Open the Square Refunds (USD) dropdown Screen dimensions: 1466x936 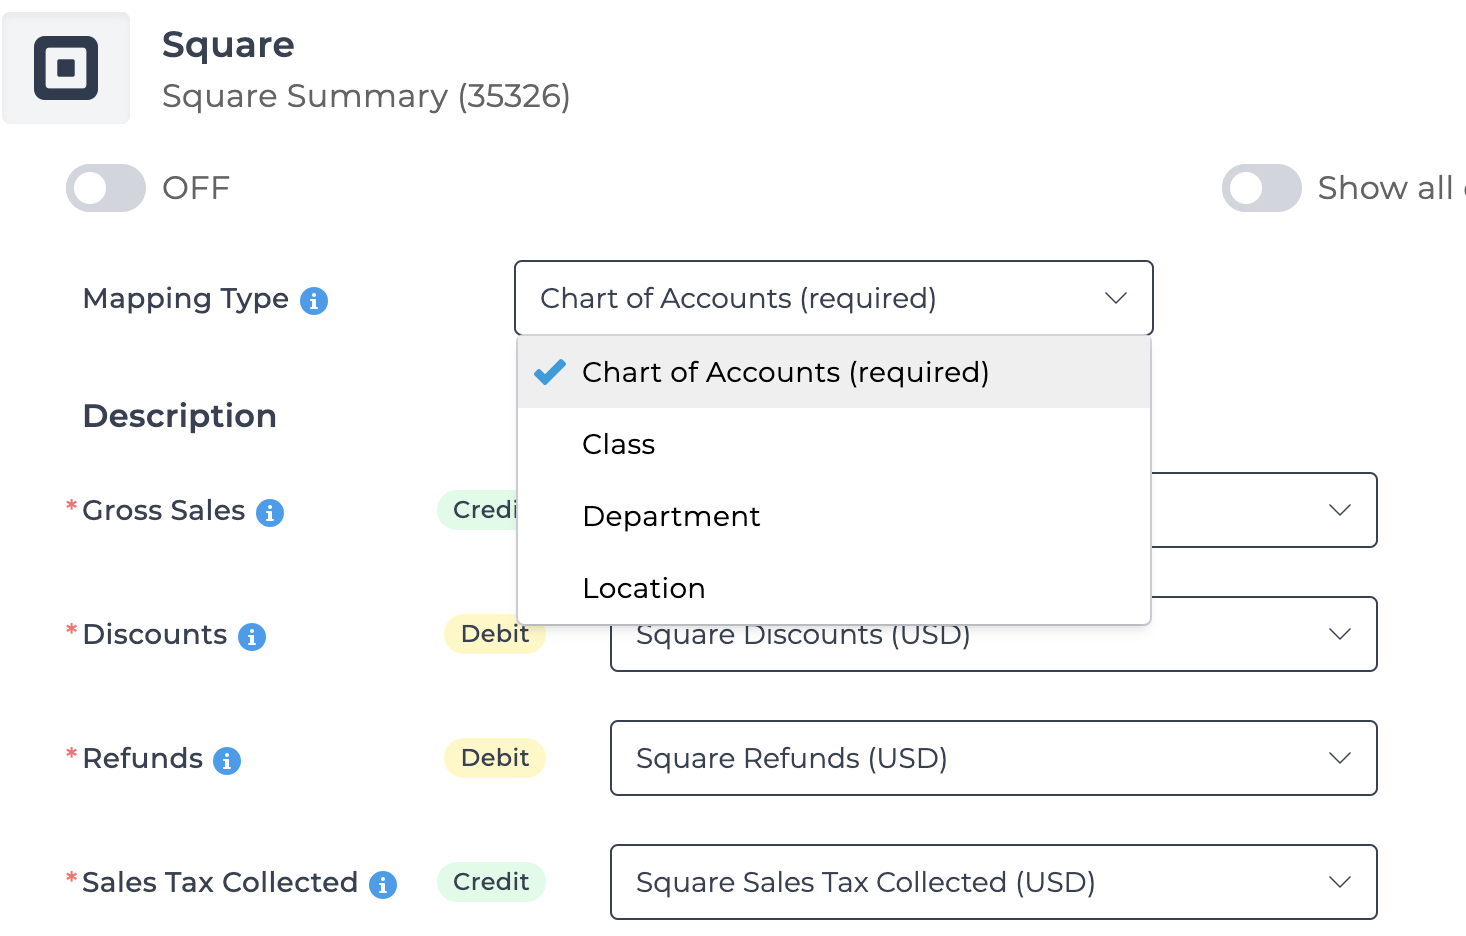(994, 758)
